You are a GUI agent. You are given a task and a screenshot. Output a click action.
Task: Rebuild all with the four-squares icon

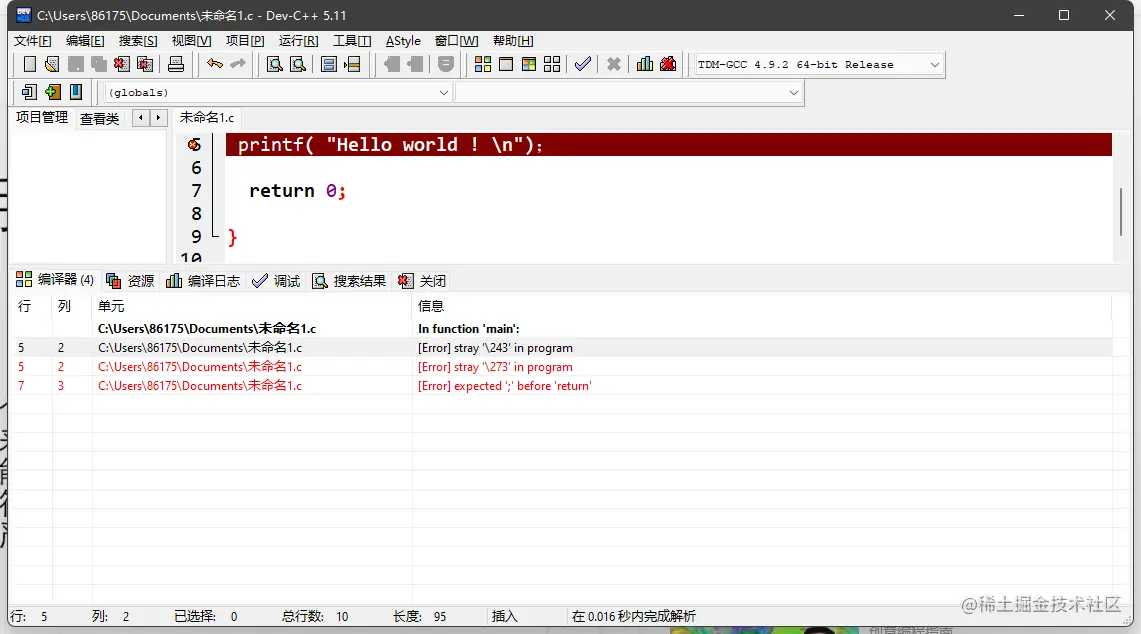(552, 64)
